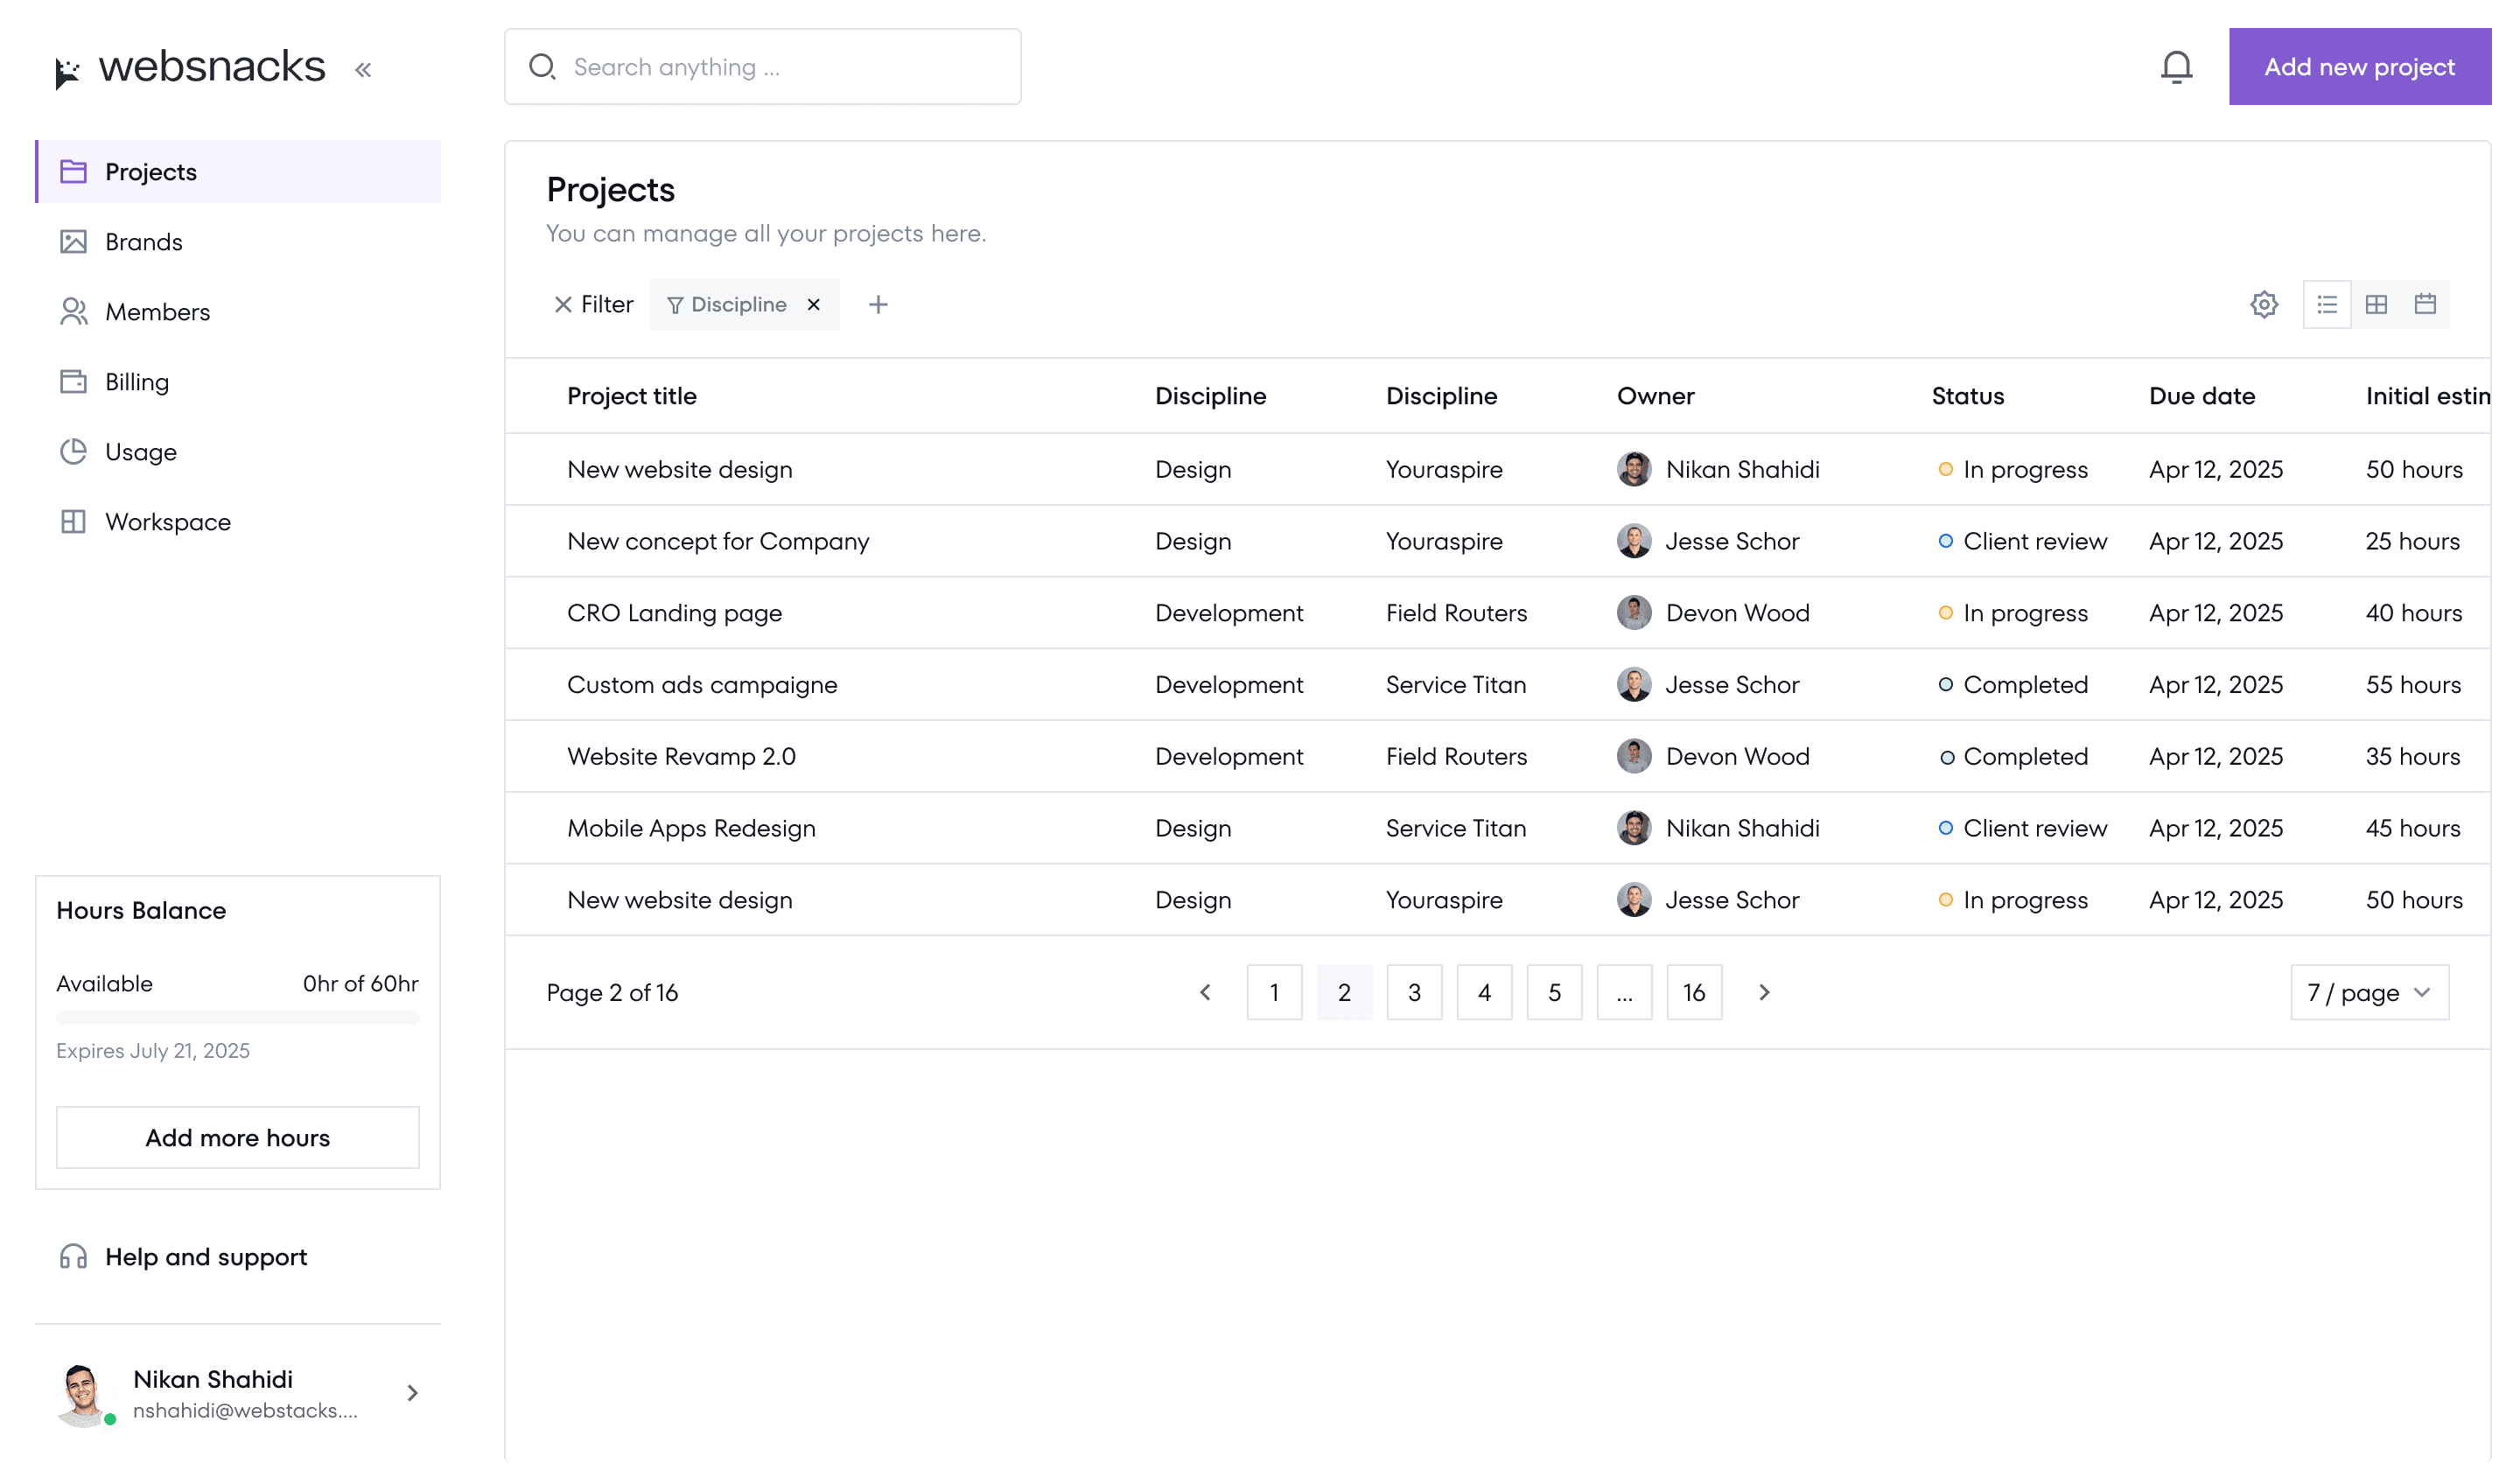
Task: Click the Add new project button
Action: point(2359,66)
